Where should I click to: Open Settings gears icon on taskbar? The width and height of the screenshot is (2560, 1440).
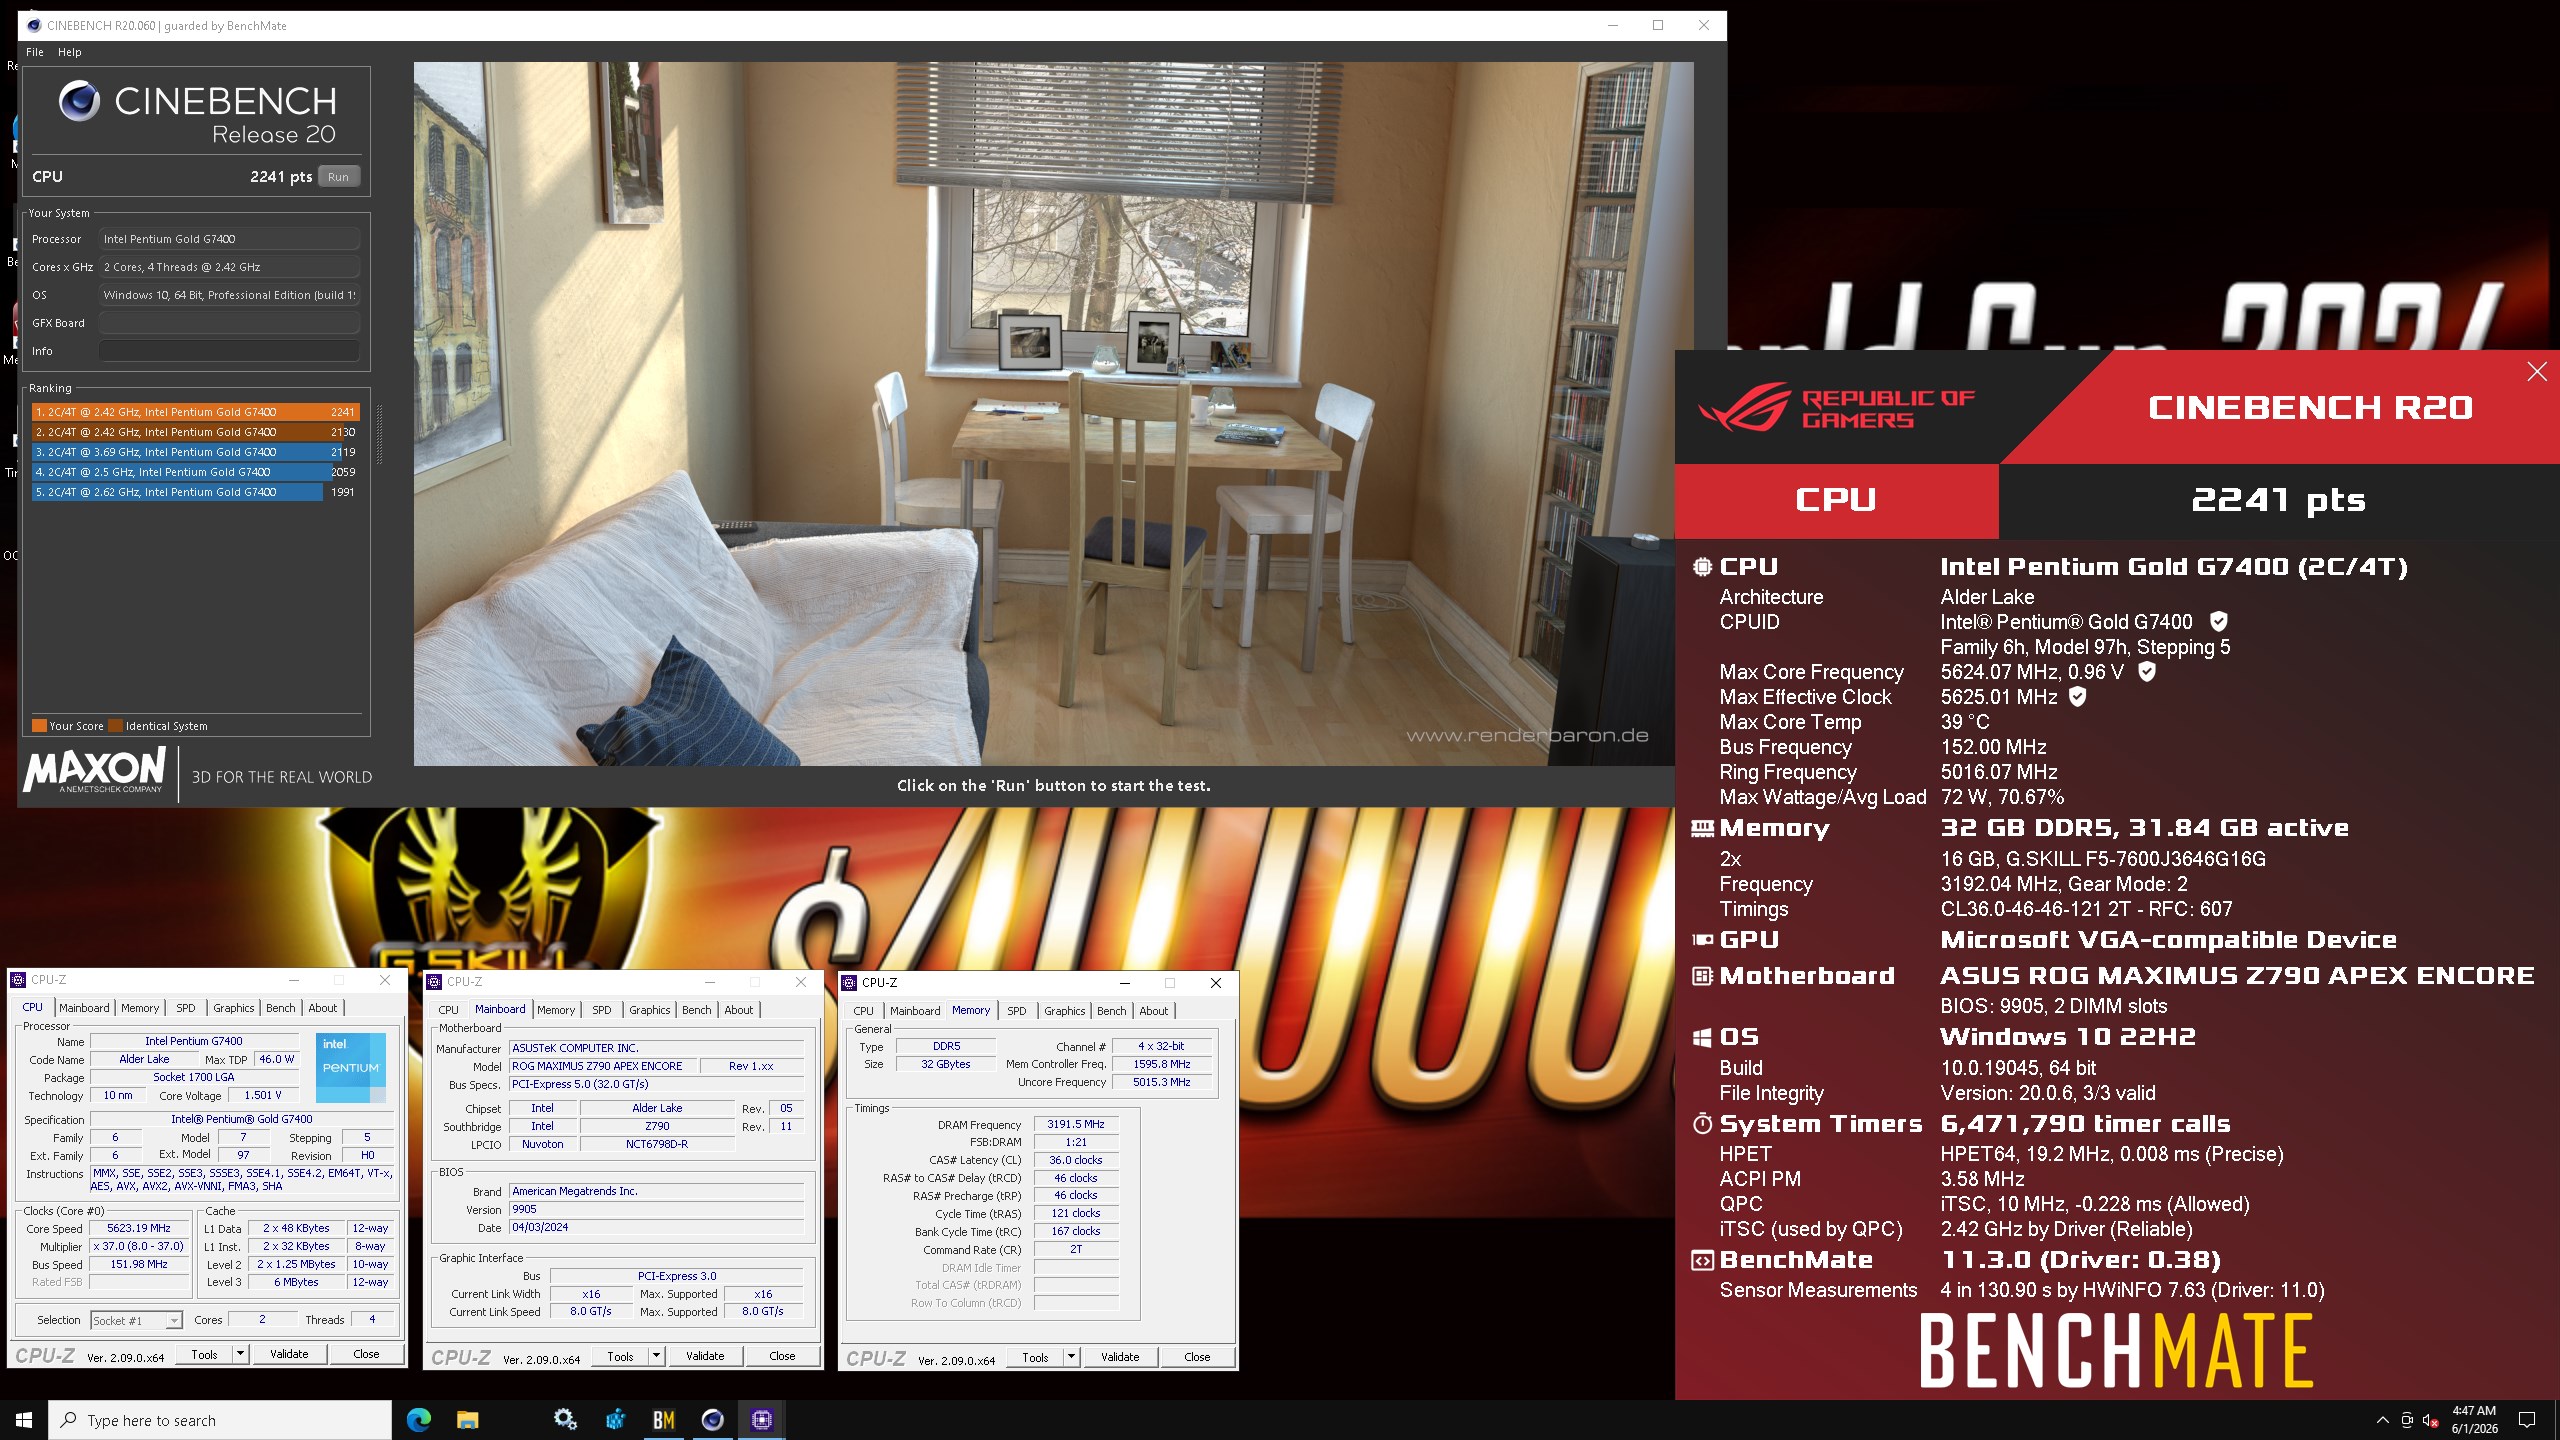tap(566, 1420)
